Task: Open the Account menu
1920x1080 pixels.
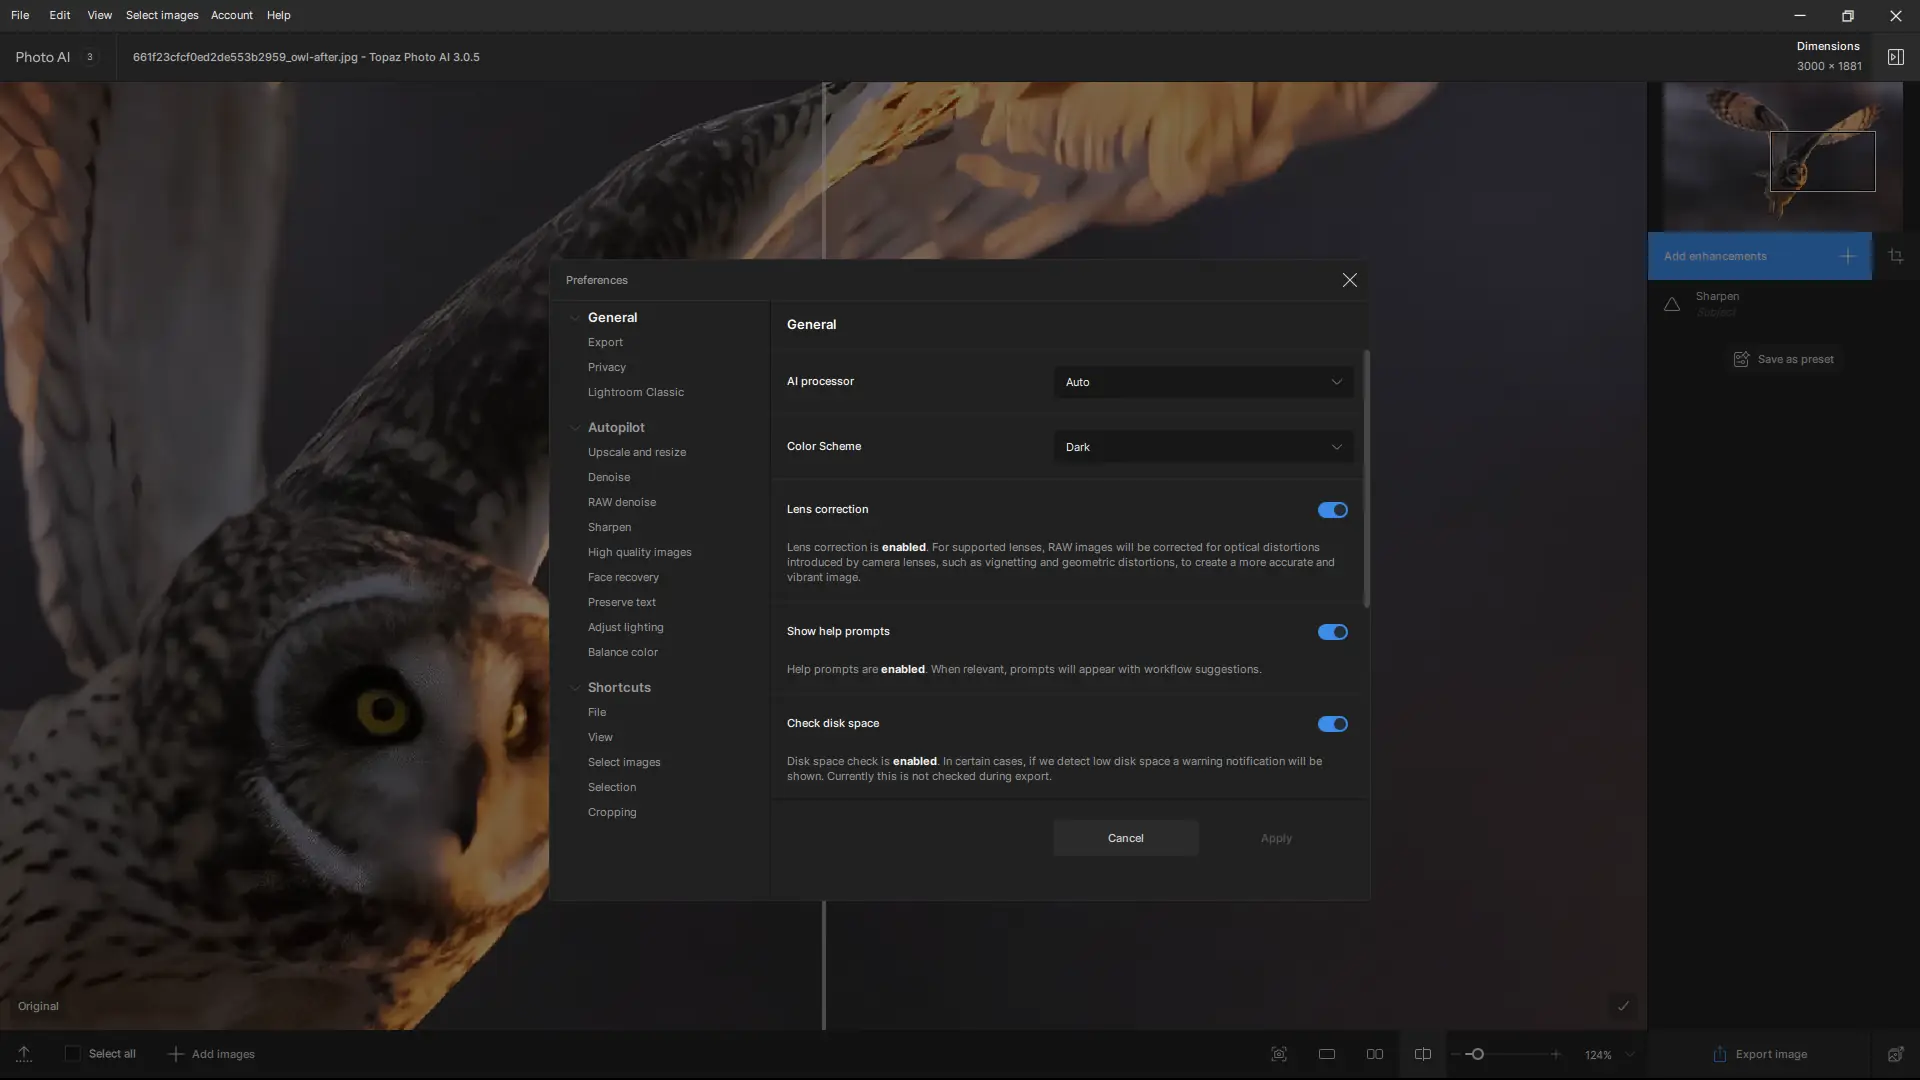Action: tap(231, 15)
